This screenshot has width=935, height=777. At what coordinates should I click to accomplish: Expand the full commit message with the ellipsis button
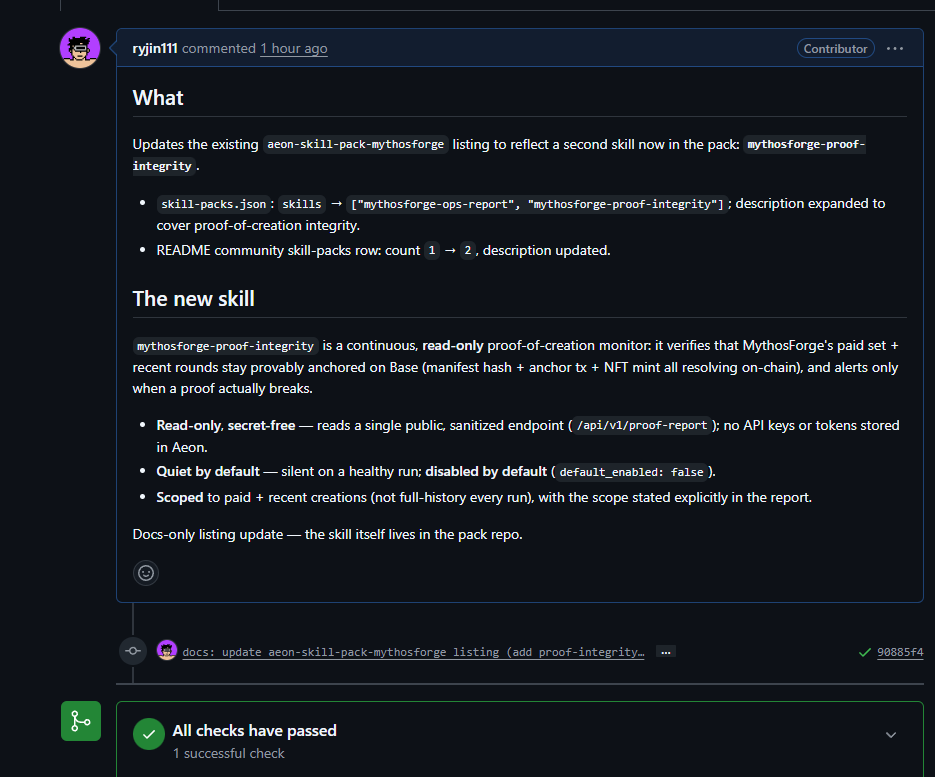click(665, 652)
